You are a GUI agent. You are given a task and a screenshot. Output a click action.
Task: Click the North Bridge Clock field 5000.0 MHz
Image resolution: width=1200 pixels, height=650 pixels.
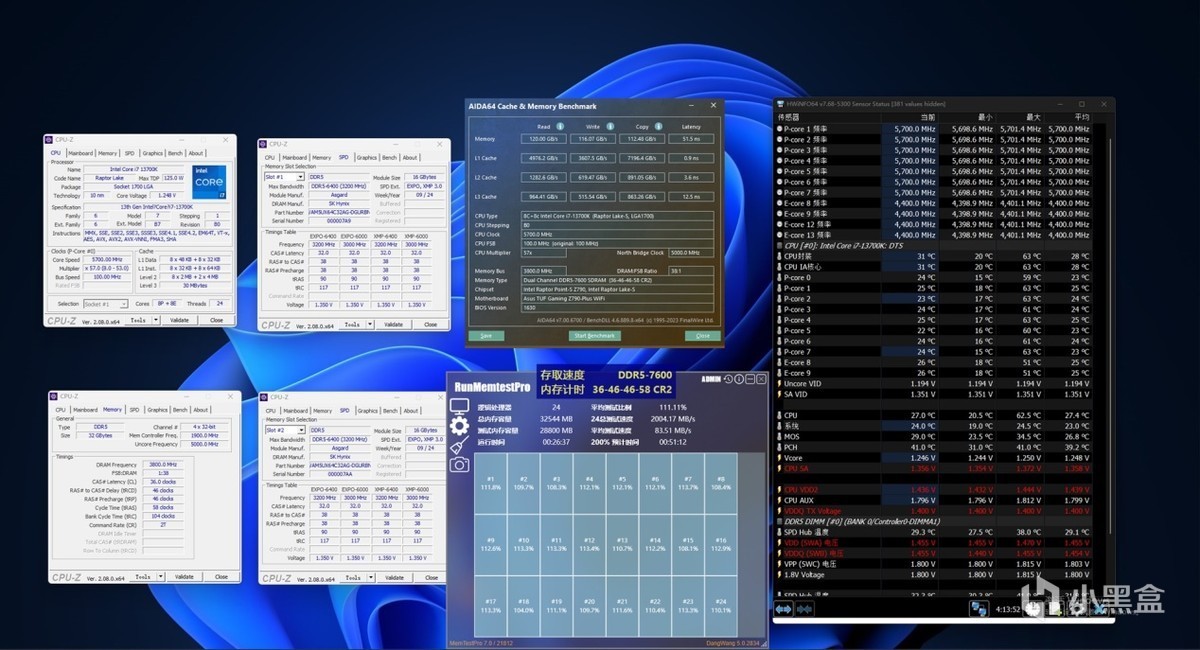point(691,253)
